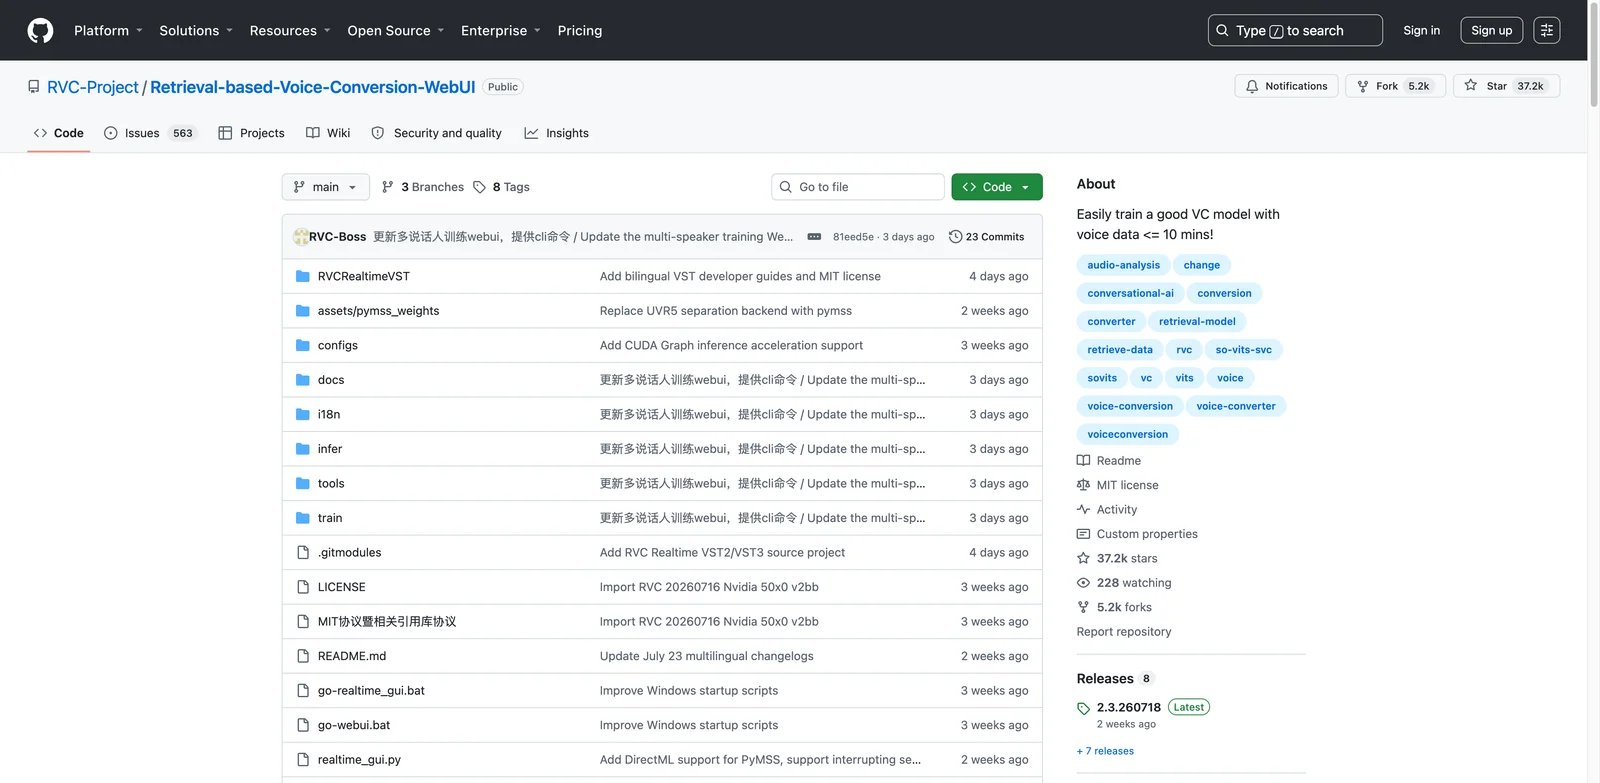This screenshot has width=1600, height=783.
Task: Click the i18n folder icon
Action: pos(303,414)
